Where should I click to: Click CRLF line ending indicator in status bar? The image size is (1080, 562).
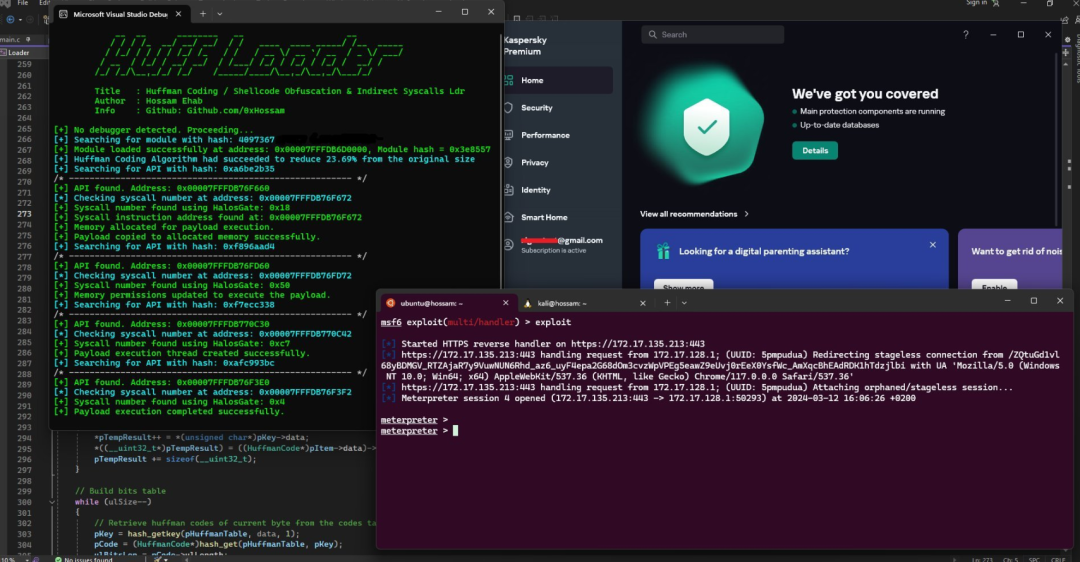point(1058,559)
